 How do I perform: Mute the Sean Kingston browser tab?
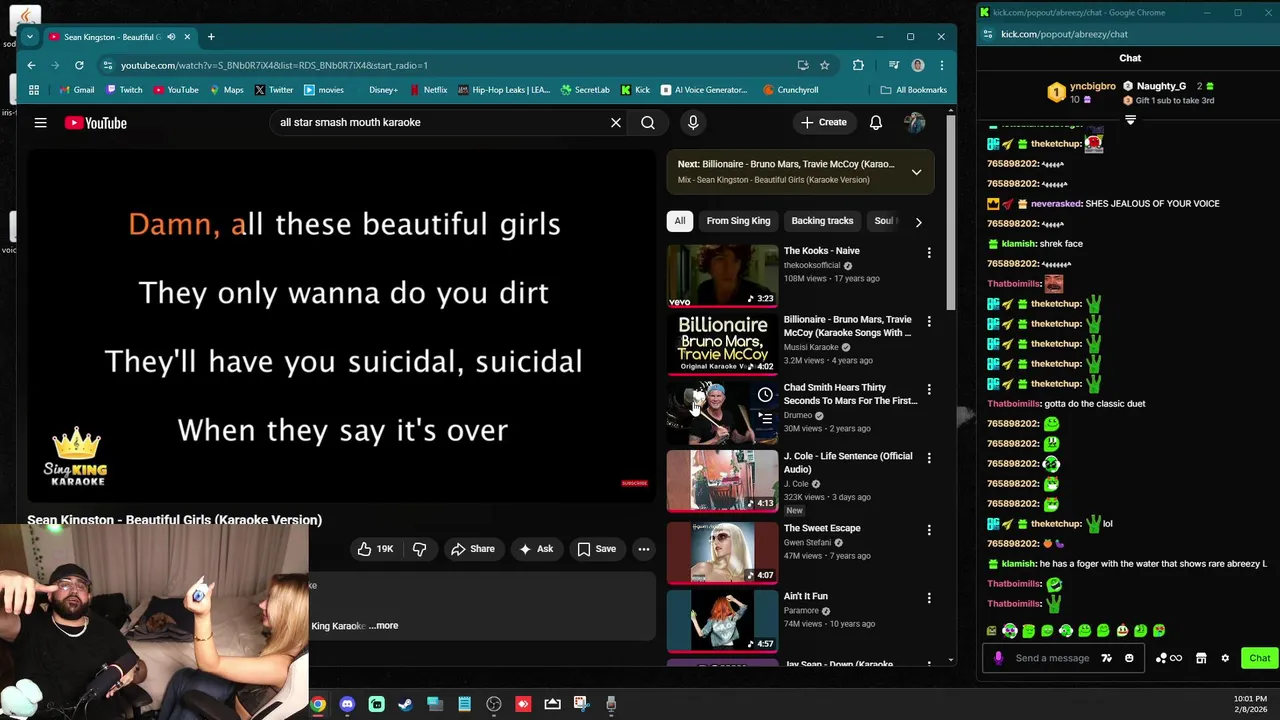coord(171,37)
